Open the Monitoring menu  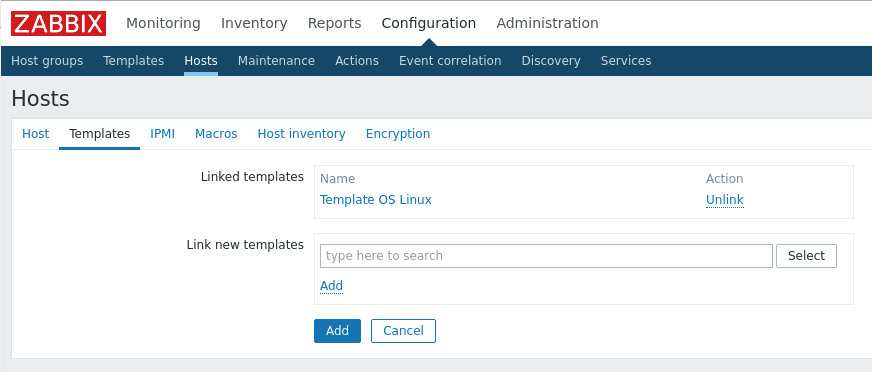point(163,23)
